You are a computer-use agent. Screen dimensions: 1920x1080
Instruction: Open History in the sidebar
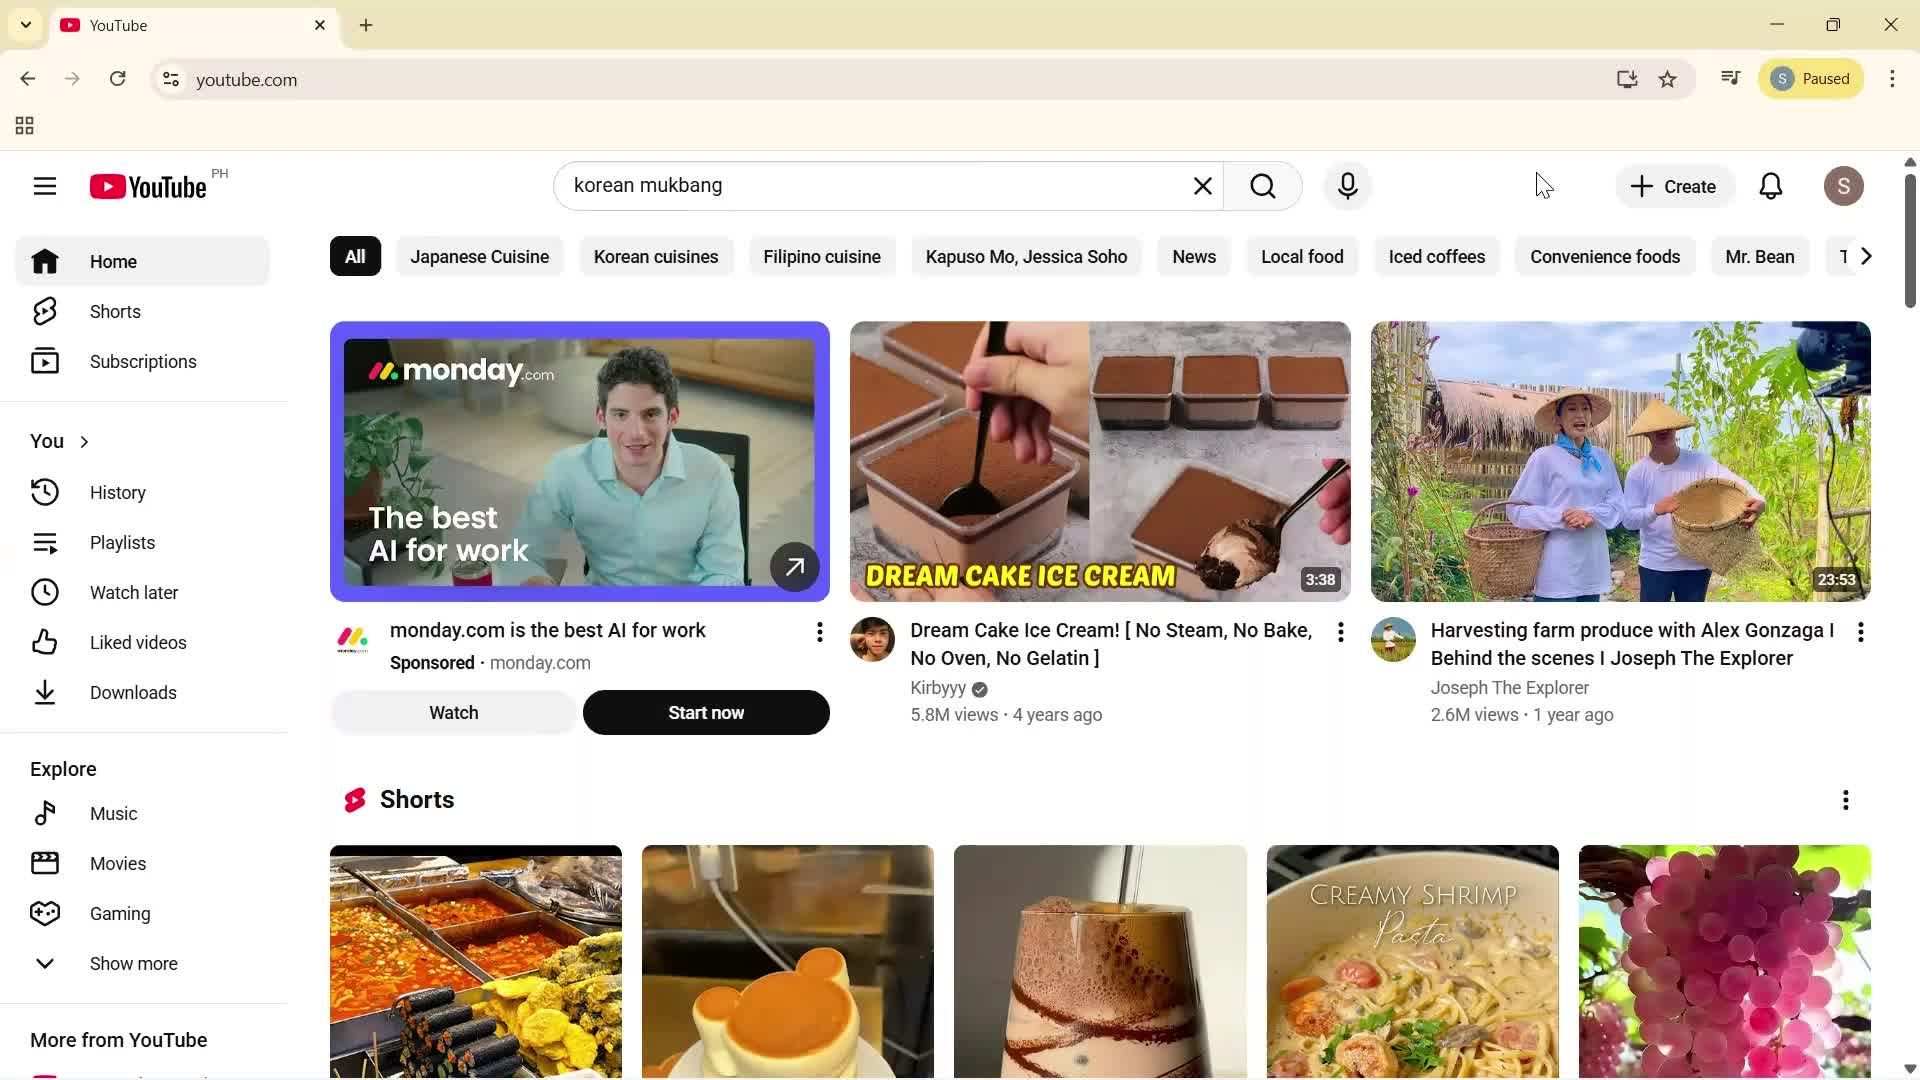pyautogui.click(x=117, y=493)
